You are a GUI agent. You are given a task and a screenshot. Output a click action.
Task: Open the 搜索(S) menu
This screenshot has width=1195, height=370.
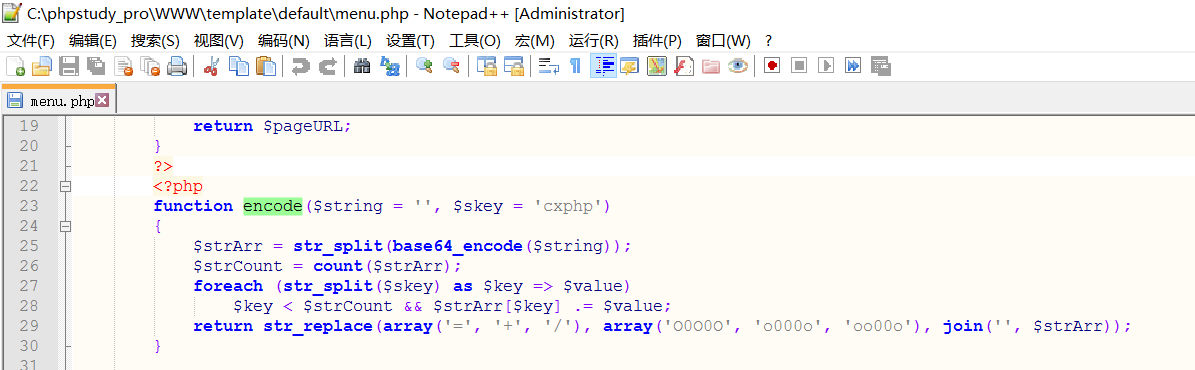click(155, 40)
